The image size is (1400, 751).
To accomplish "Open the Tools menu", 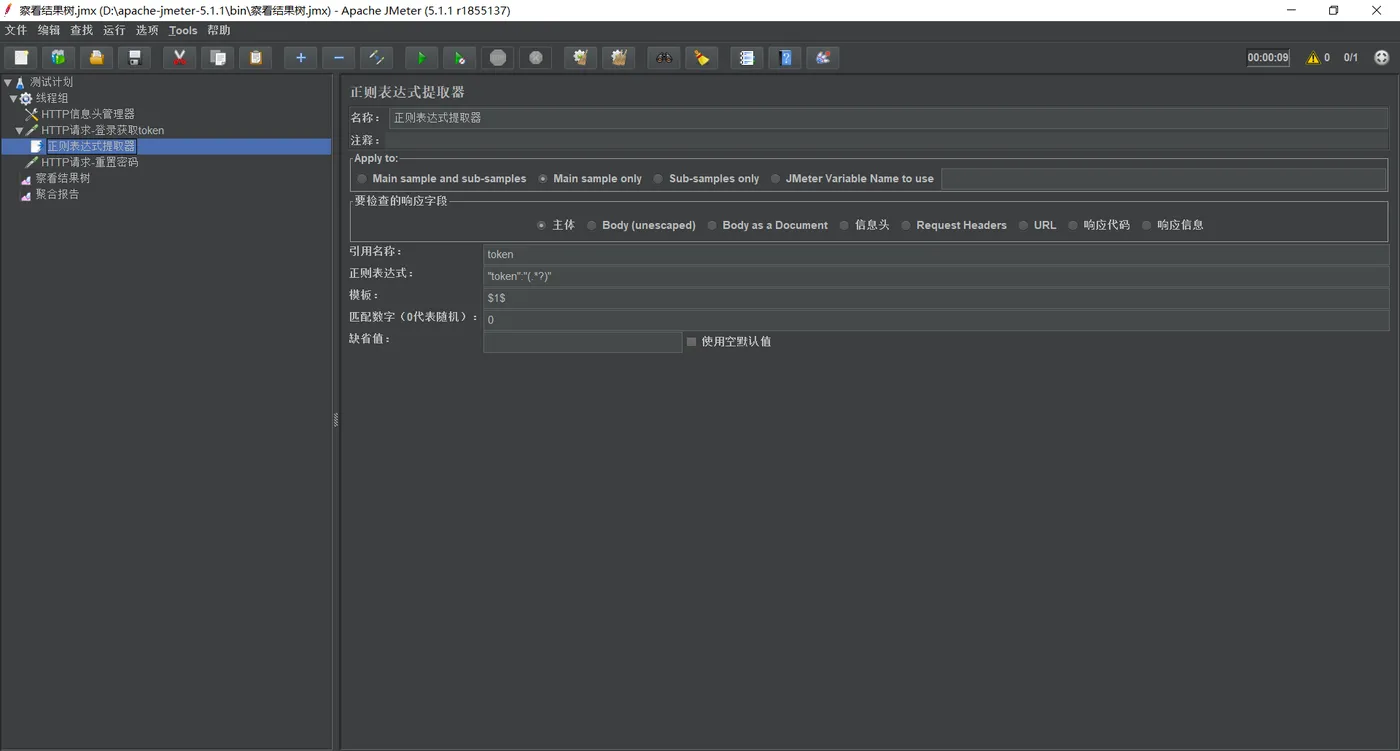I will pos(183,31).
